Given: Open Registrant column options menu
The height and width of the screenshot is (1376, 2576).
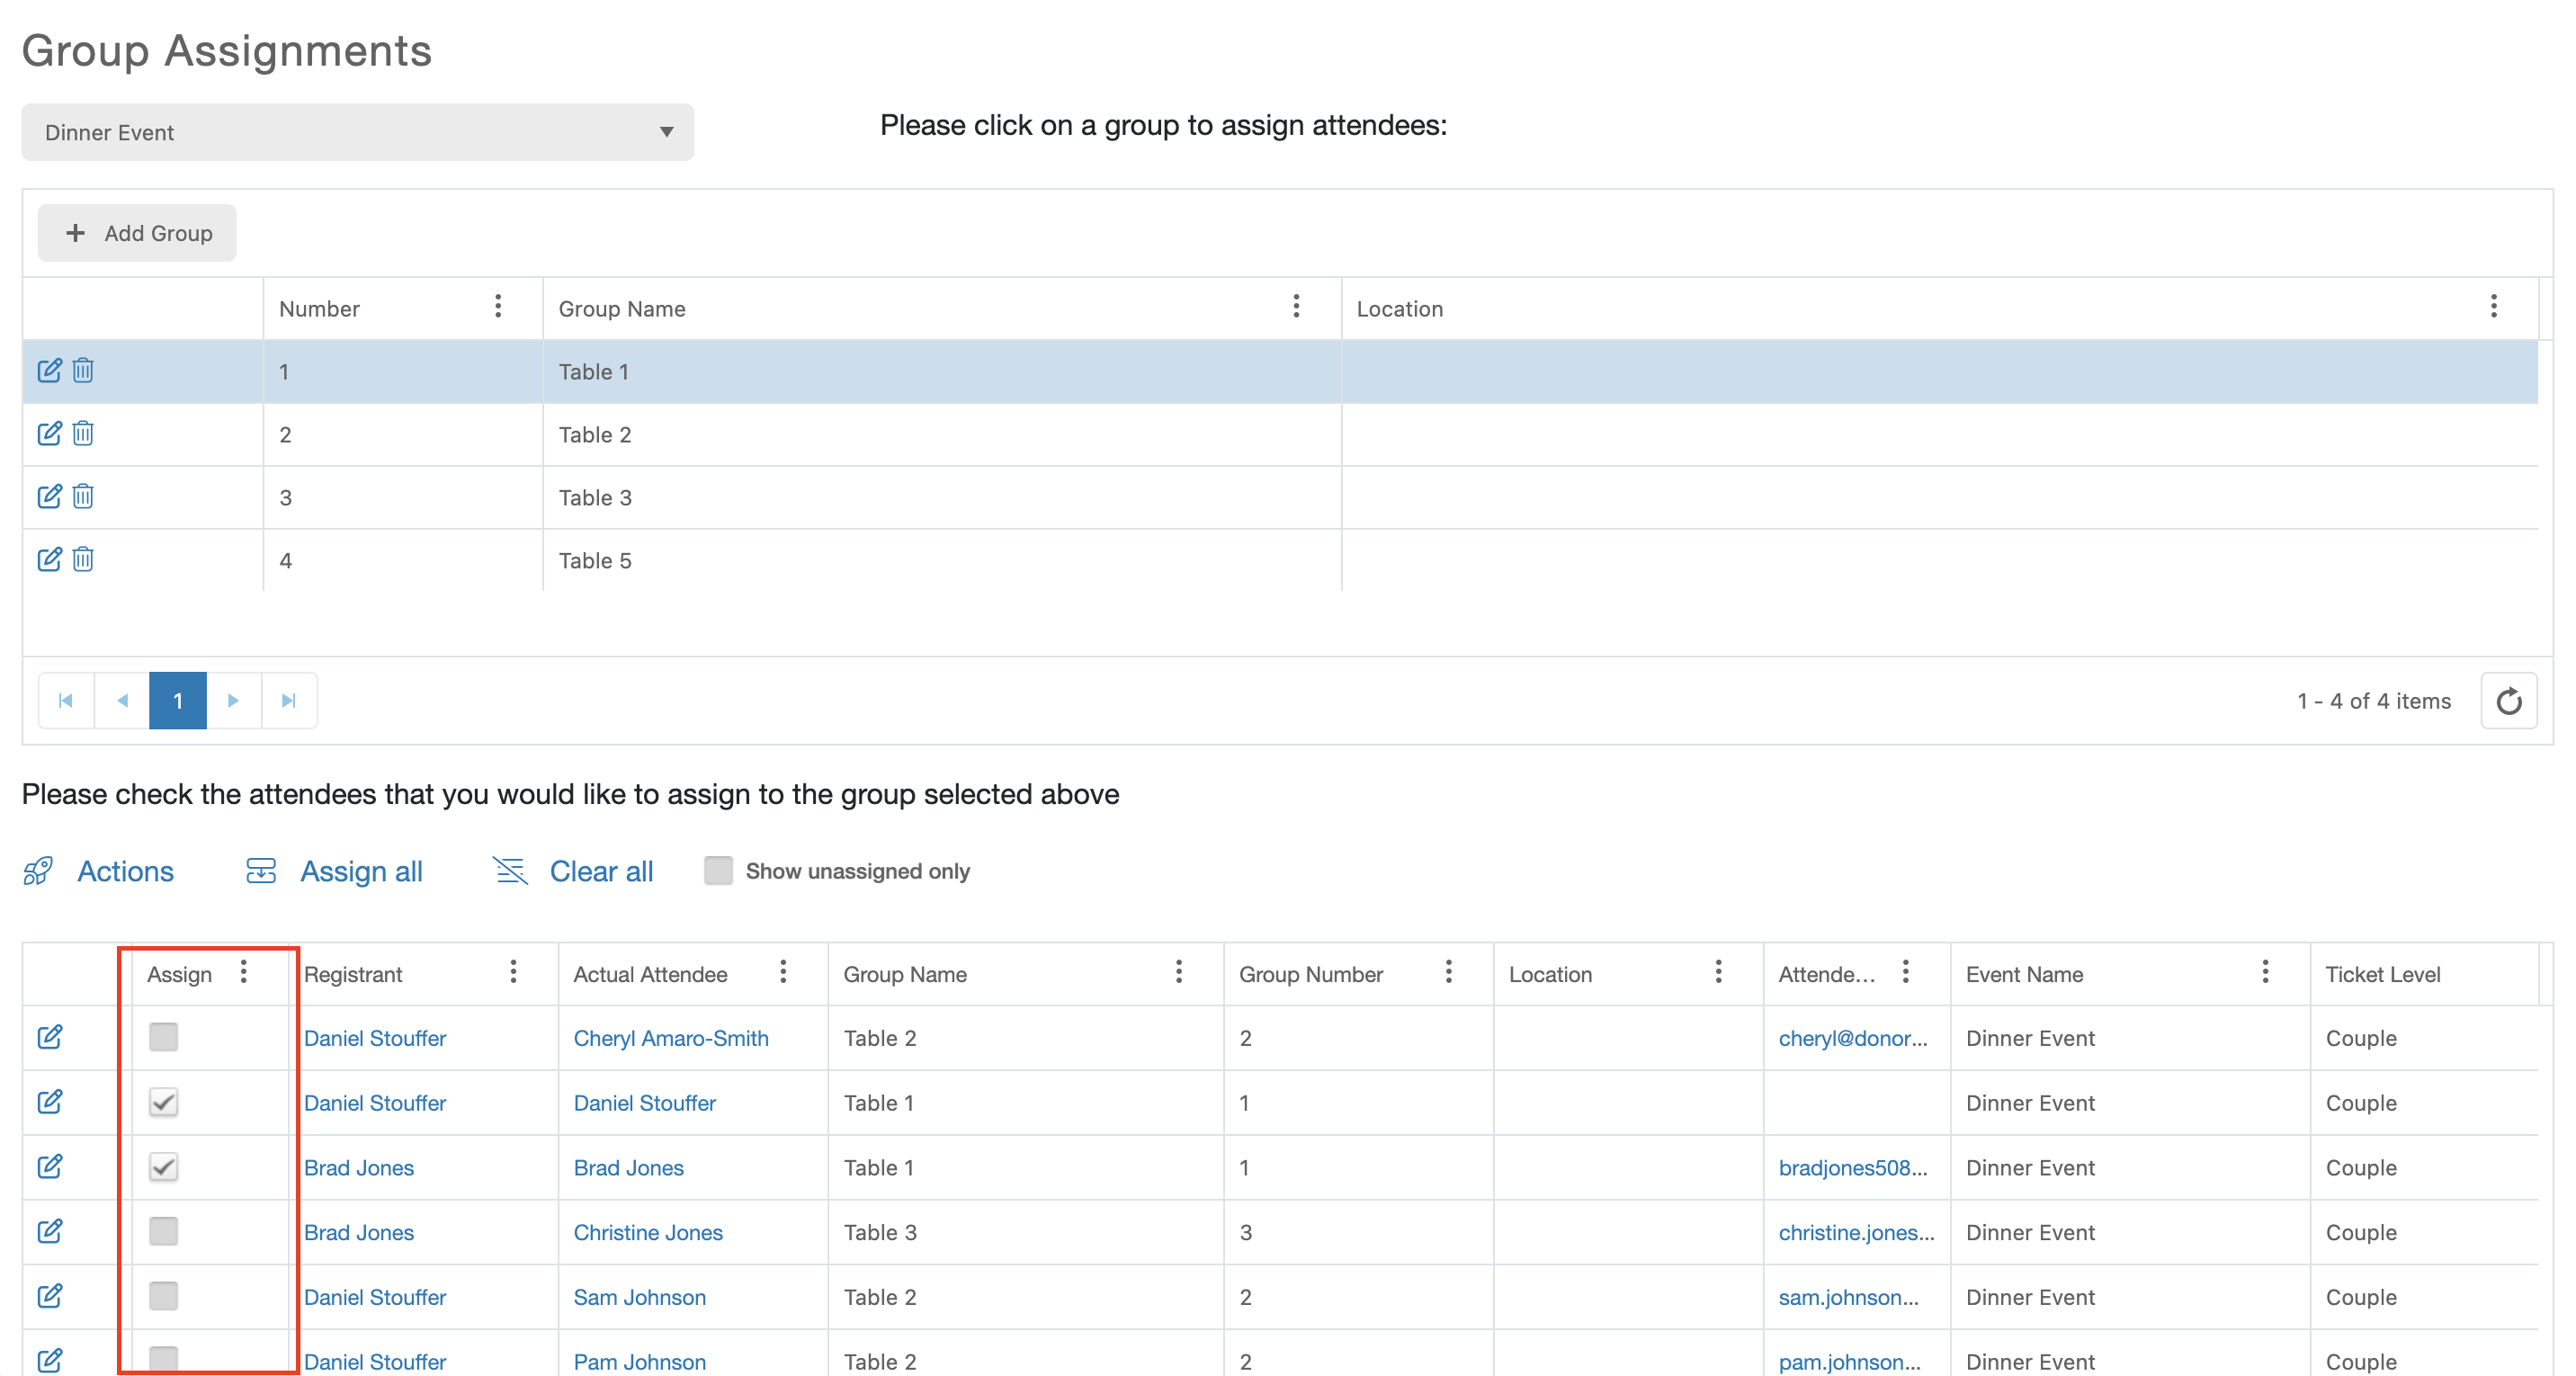Looking at the screenshot, I should click(513, 972).
